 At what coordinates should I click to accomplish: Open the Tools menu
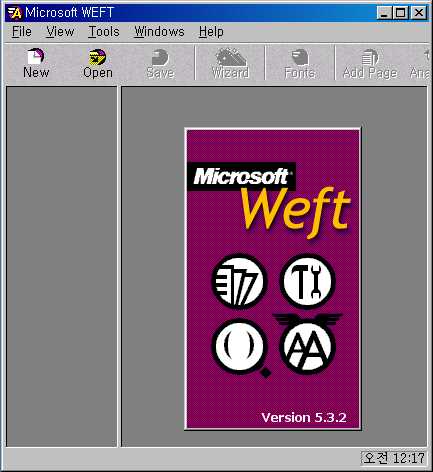tap(104, 32)
